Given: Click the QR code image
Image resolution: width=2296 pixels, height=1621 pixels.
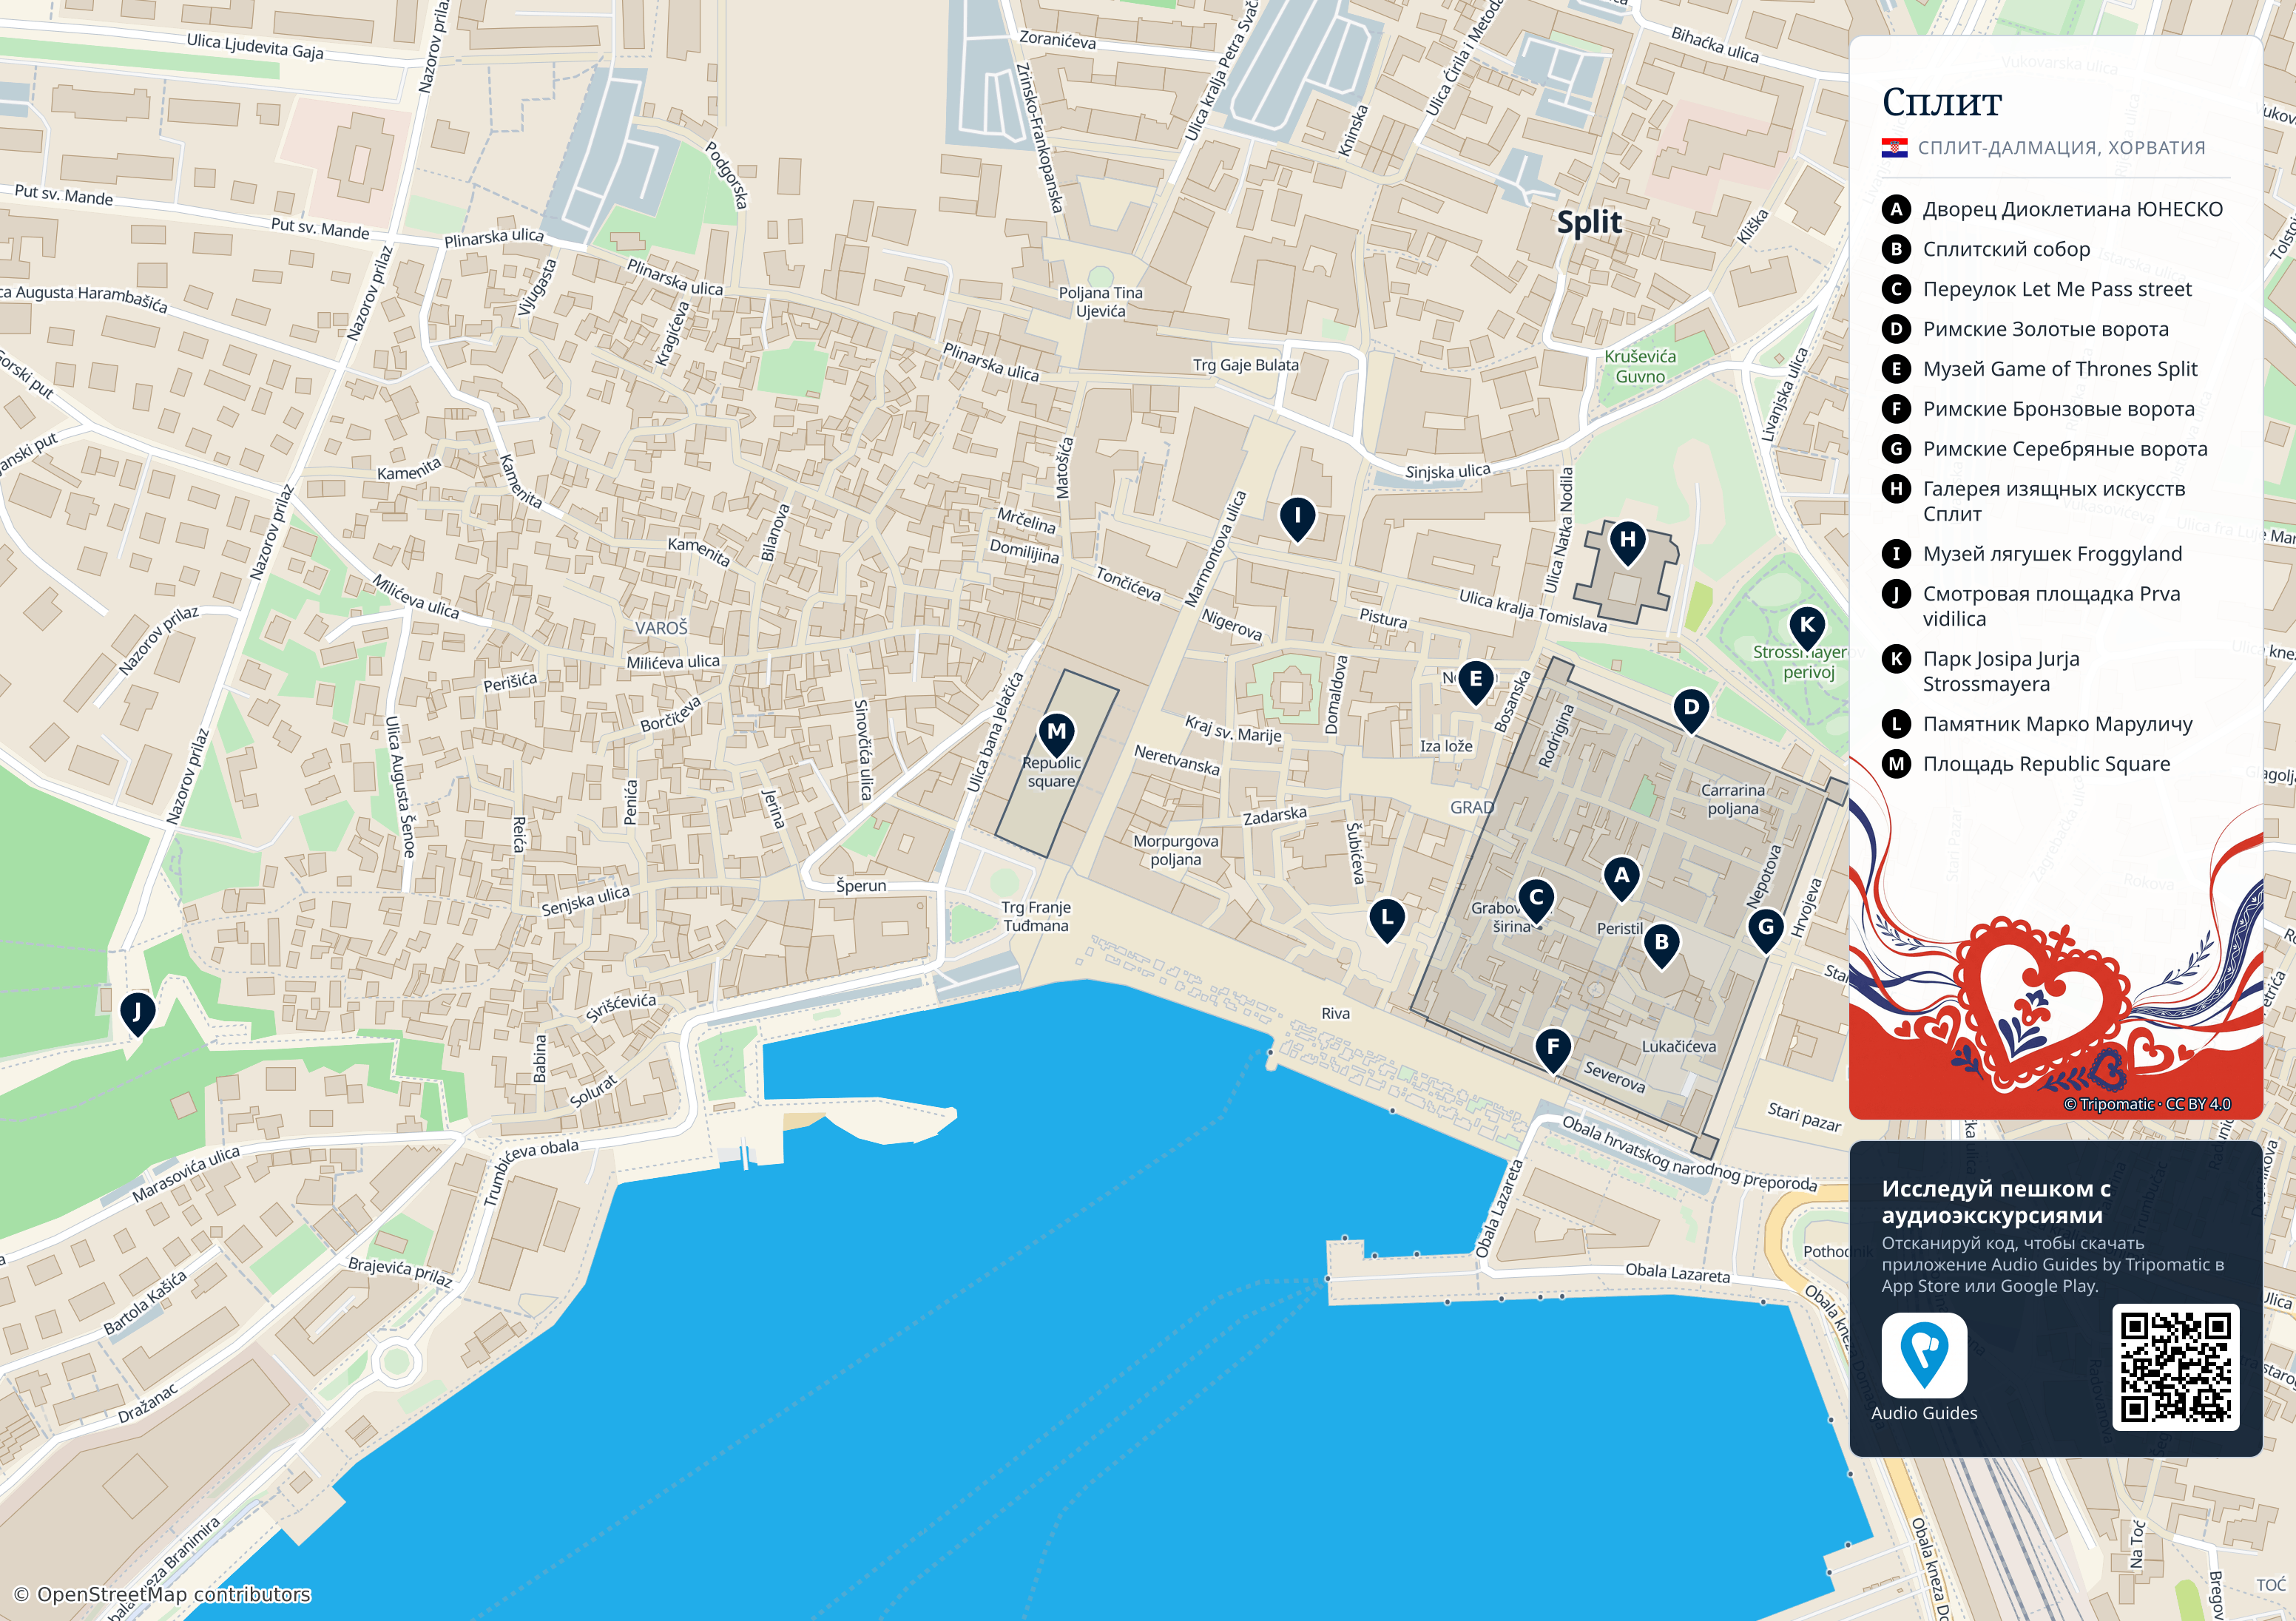Looking at the screenshot, I should coord(2175,1367).
